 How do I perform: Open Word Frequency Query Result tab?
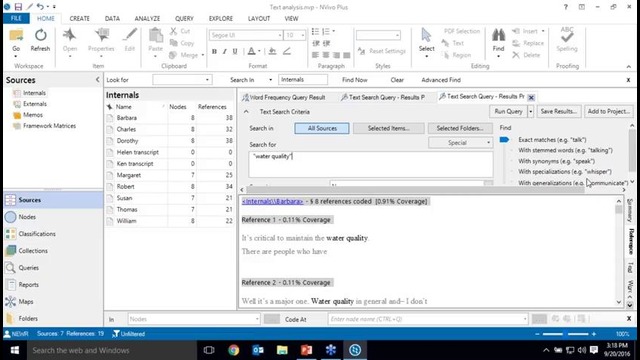pyautogui.click(x=284, y=97)
